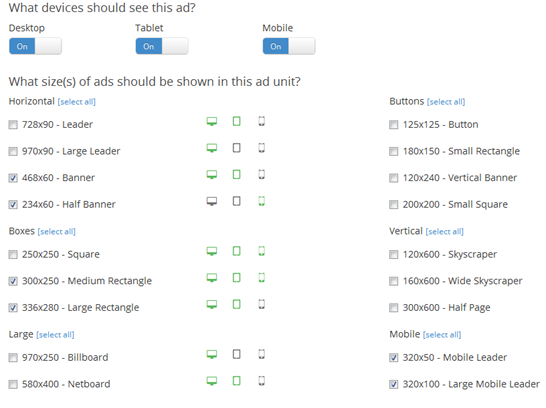Uncheck the 320x100 Large Mobile Leader checkbox
Screen dimensions: 546x408
[393, 384]
